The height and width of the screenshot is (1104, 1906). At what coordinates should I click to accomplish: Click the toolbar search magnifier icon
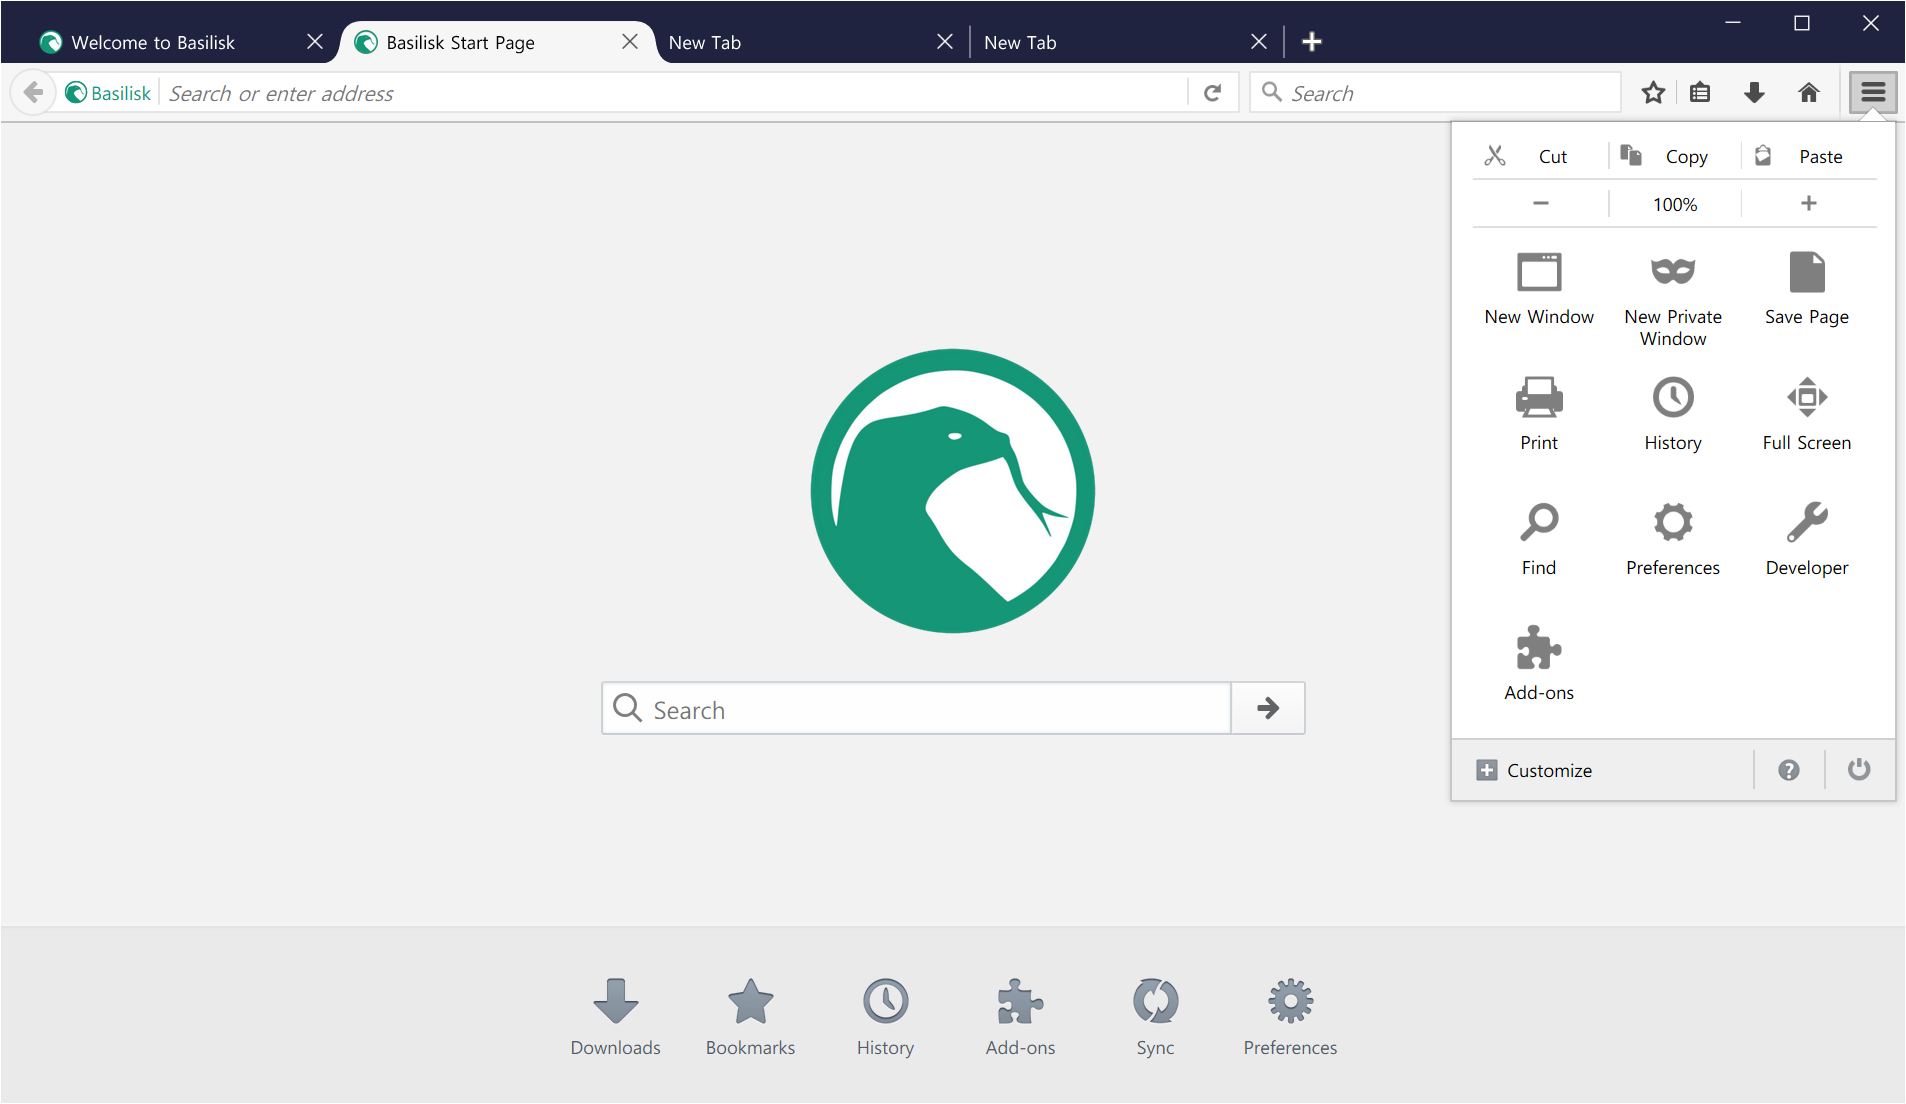tap(1272, 92)
